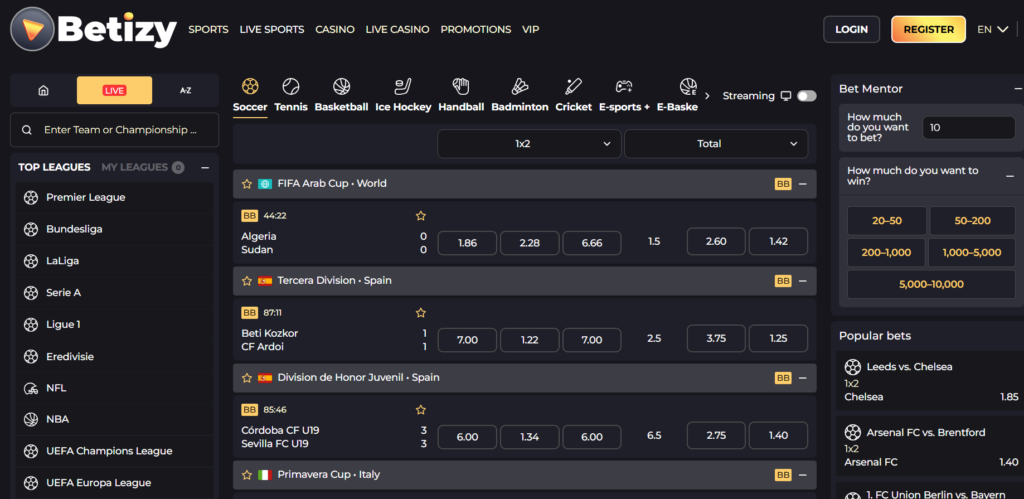This screenshot has height=499, width=1024.
Task: Click soccer ball icon beside Leeds vs. Chelsea
Action: (853, 366)
